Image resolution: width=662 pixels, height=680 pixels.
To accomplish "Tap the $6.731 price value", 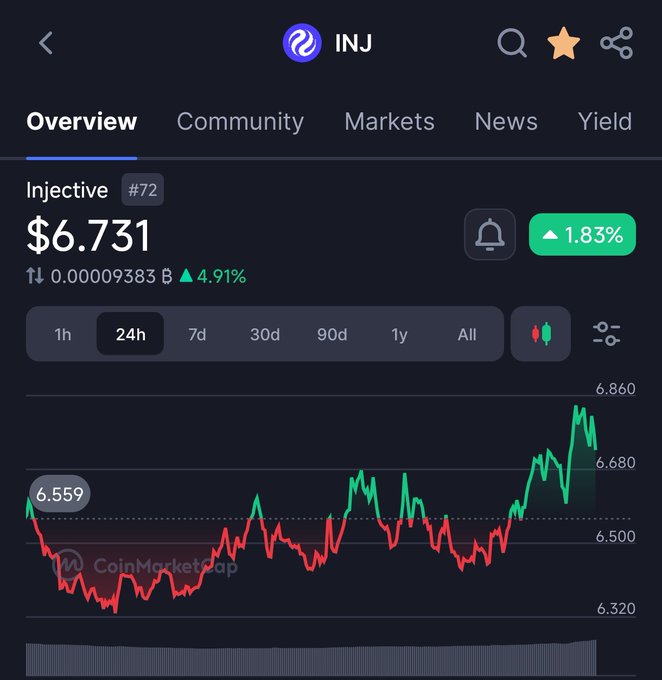I will tap(88, 235).
